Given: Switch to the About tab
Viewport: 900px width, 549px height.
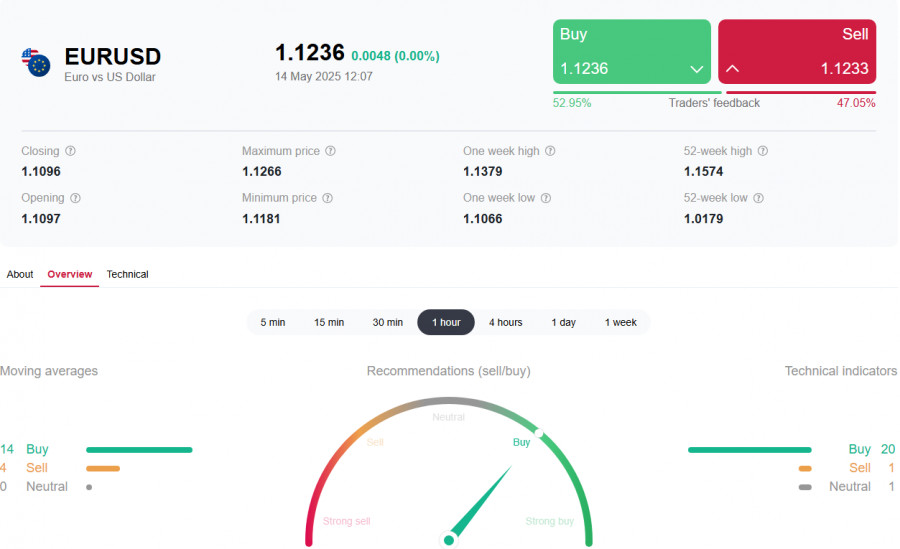Looking at the screenshot, I should click(20, 274).
